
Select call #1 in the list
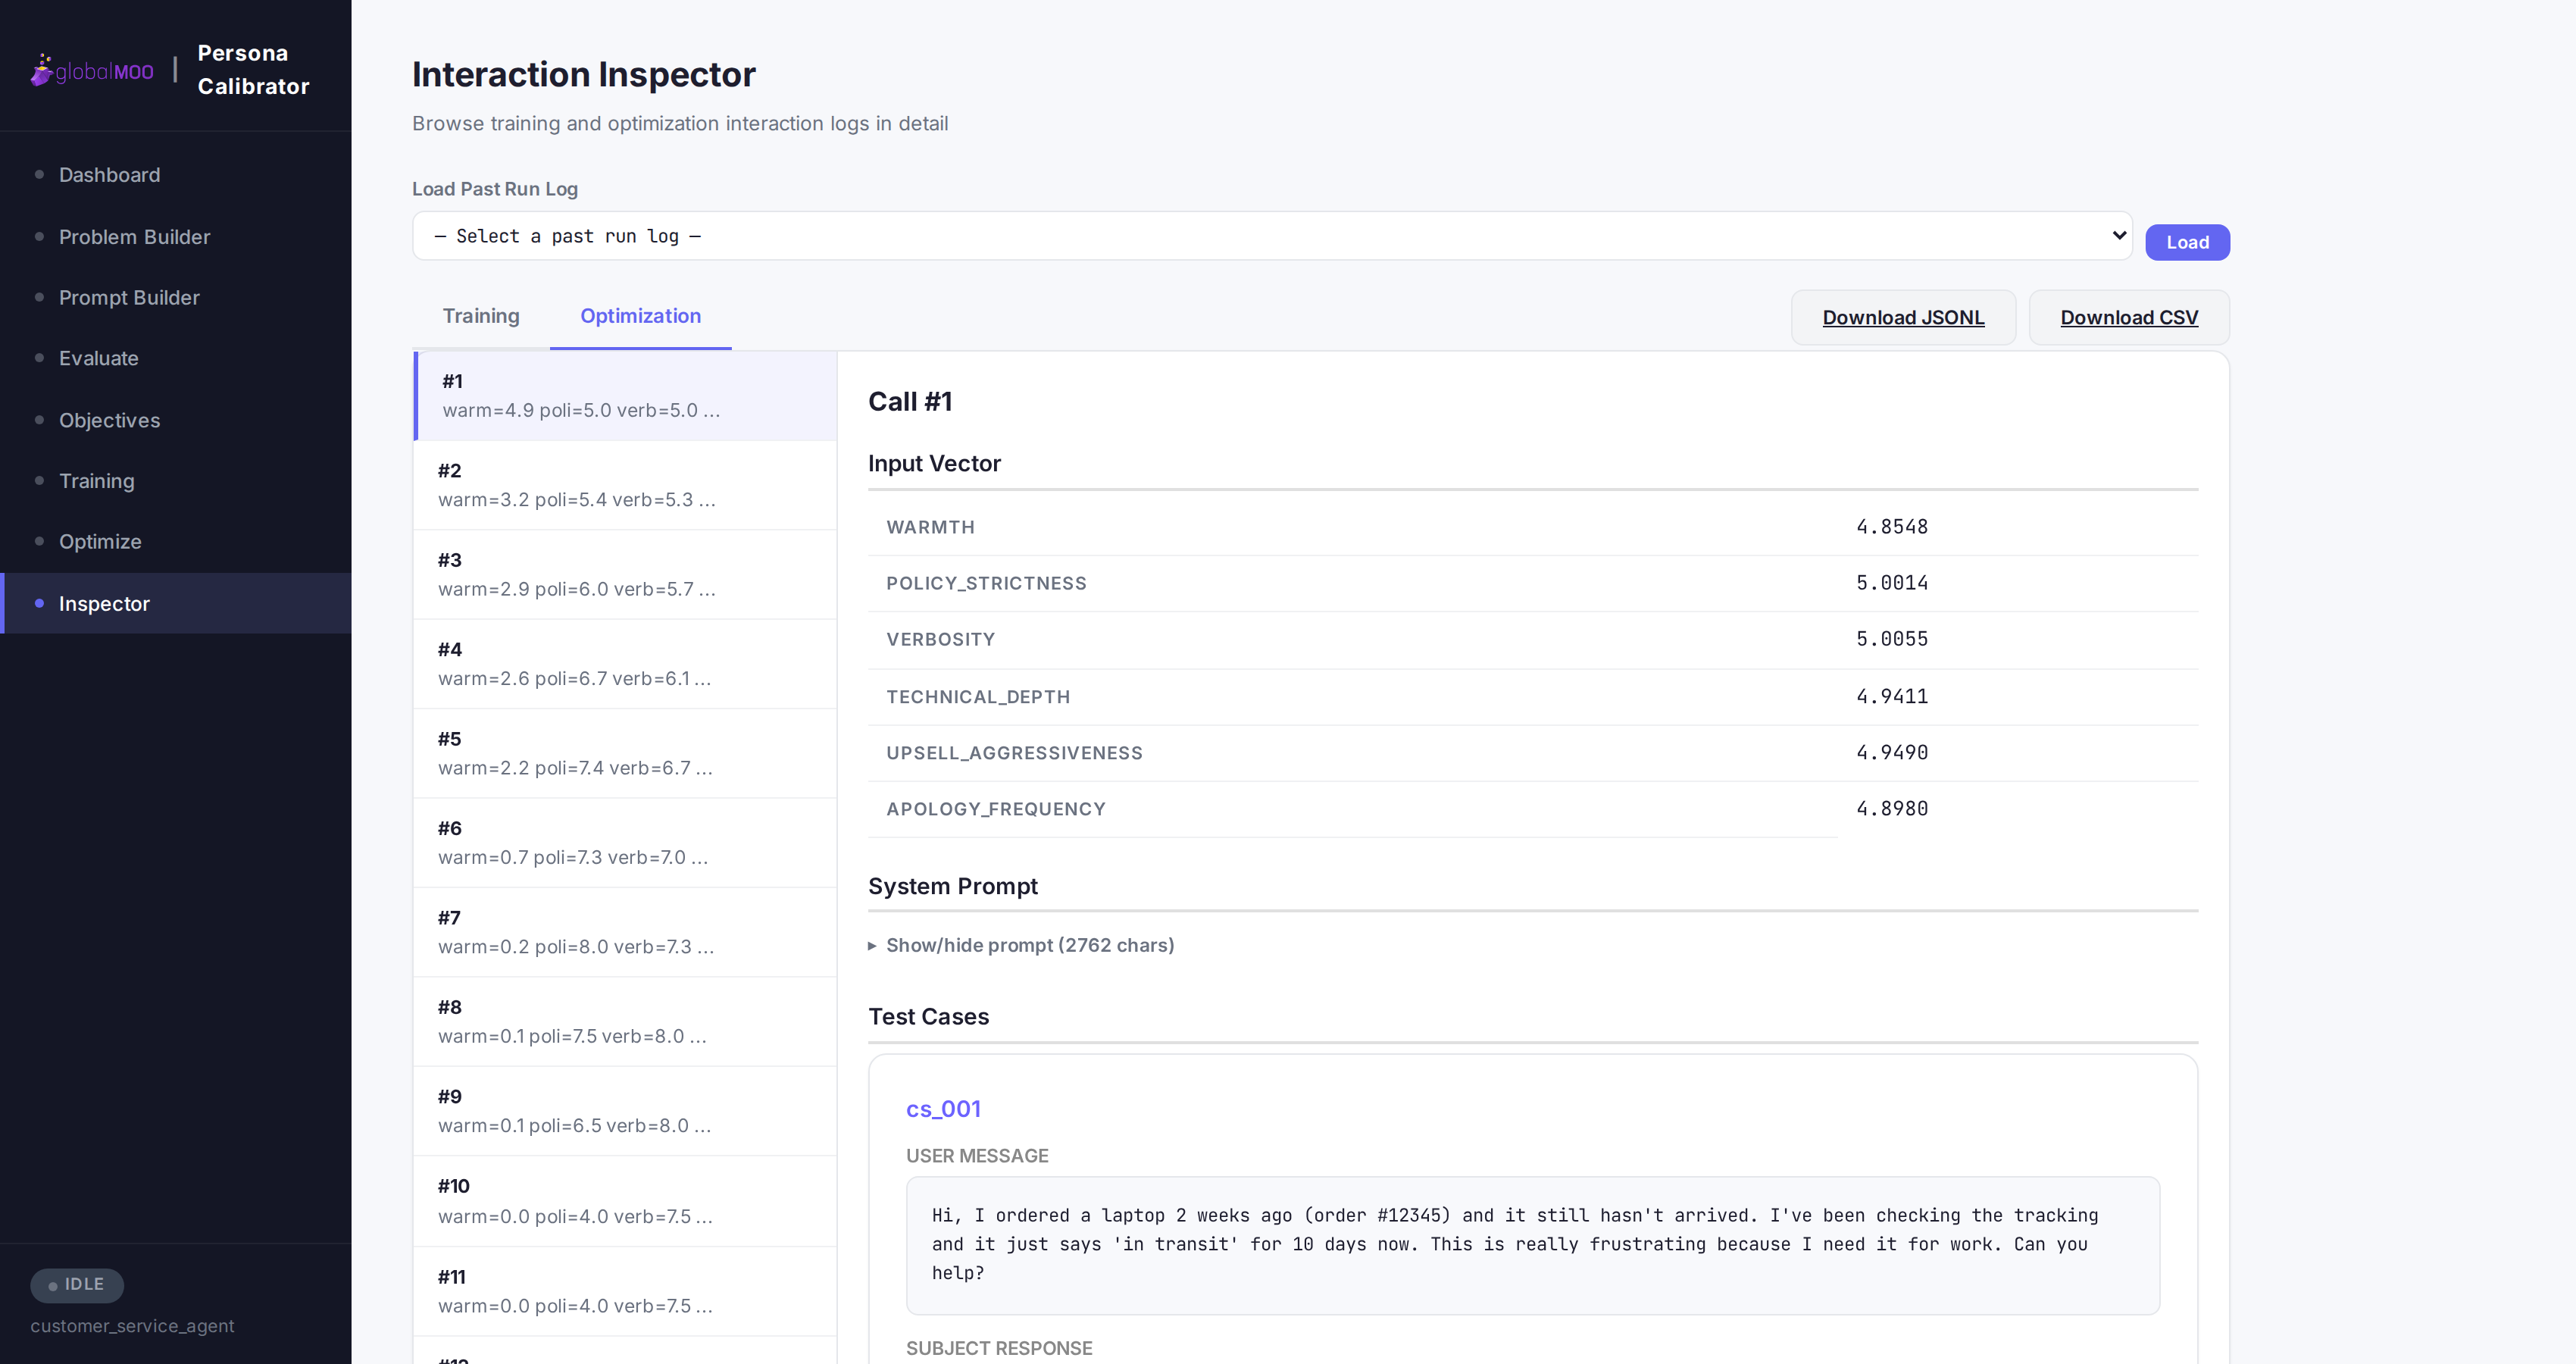click(x=625, y=396)
